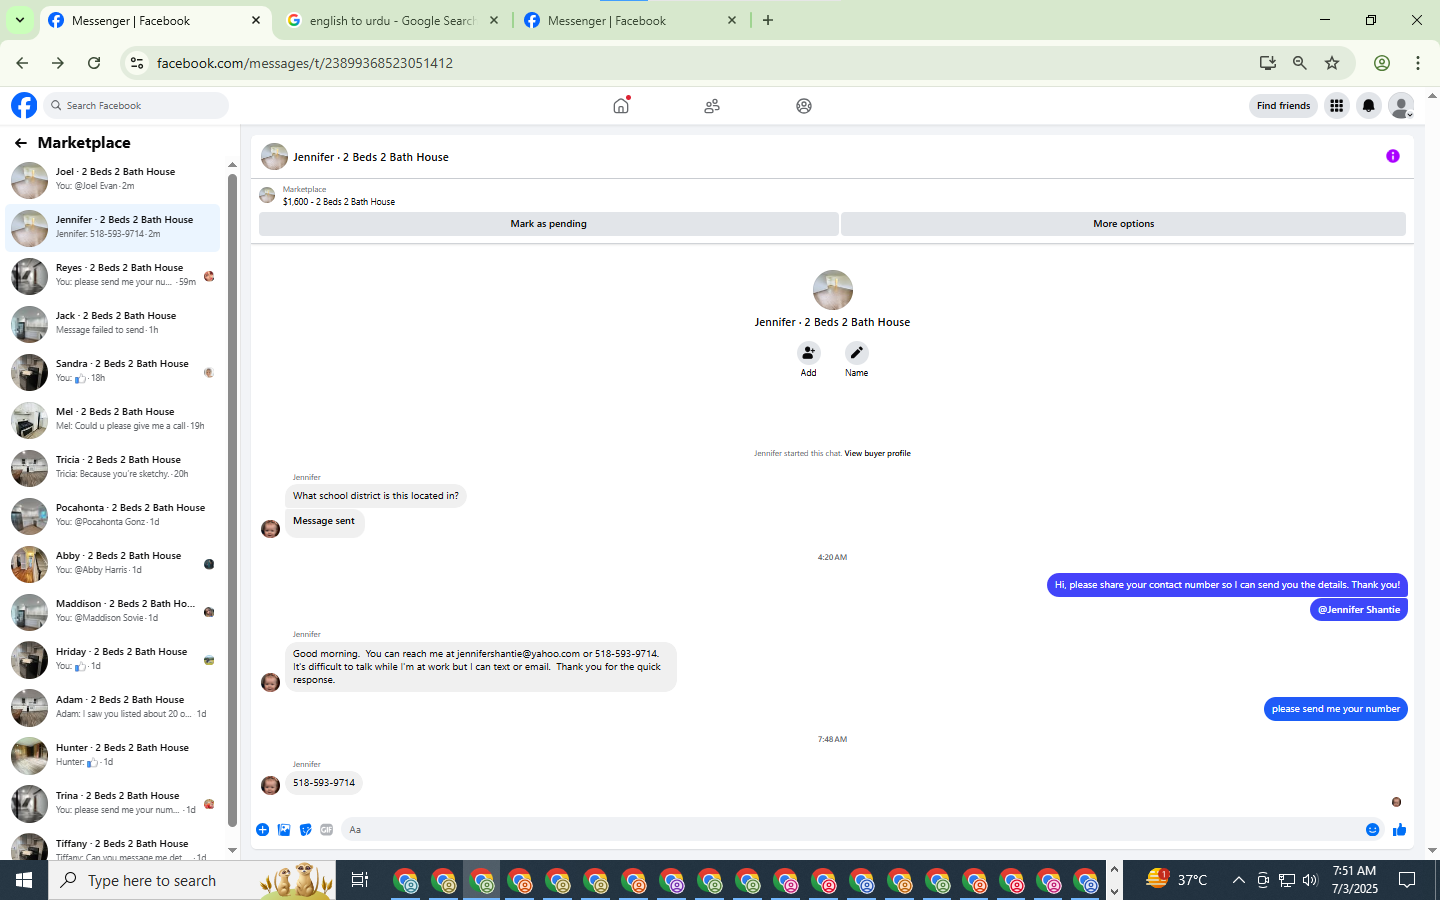This screenshot has width=1440, height=900.
Task: Open Maddison's 2 Beds 2 Bath chat
Action: click(113, 612)
